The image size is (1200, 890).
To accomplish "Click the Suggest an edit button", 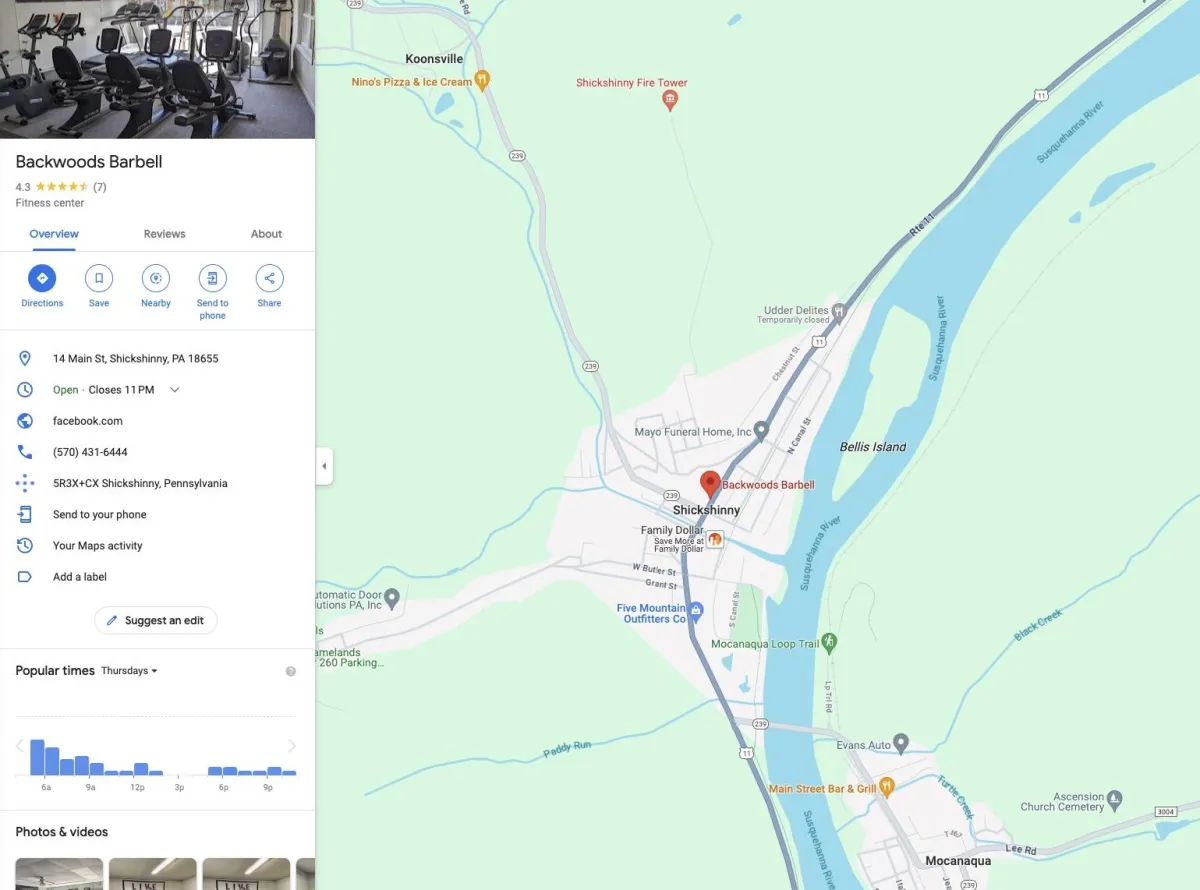I will (156, 620).
